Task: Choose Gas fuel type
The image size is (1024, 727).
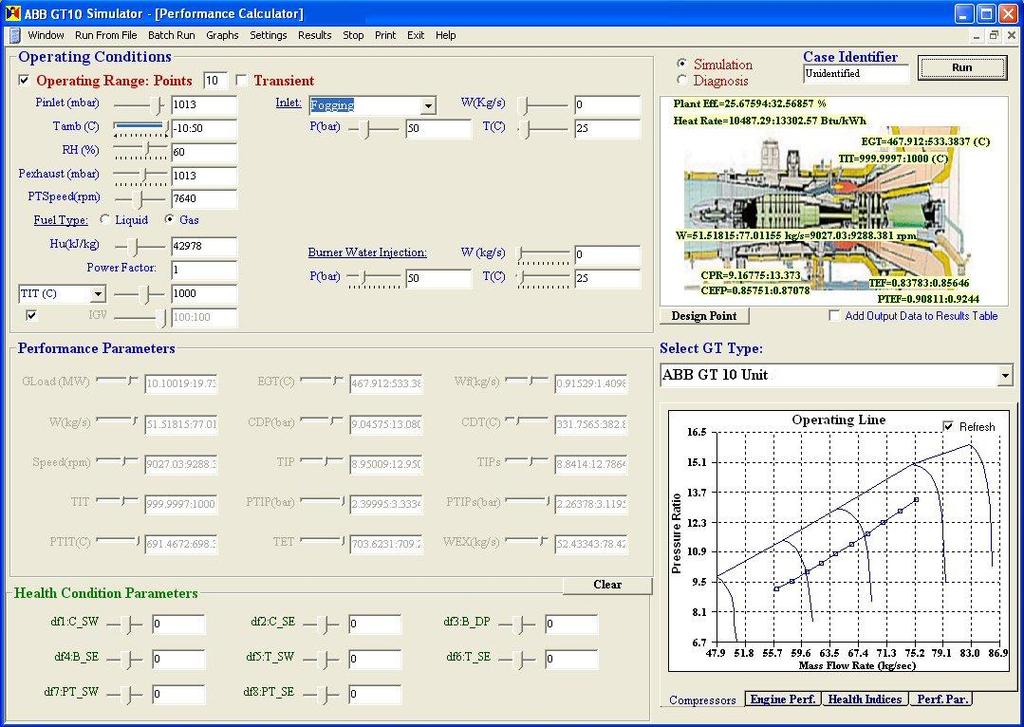Action: coord(169,219)
